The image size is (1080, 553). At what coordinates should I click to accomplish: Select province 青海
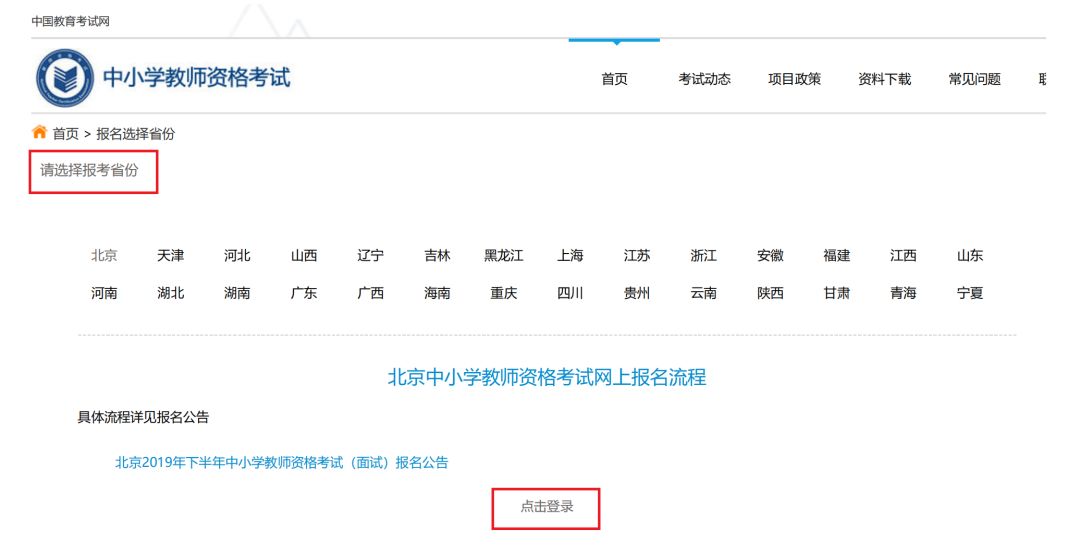pyautogui.click(x=903, y=293)
